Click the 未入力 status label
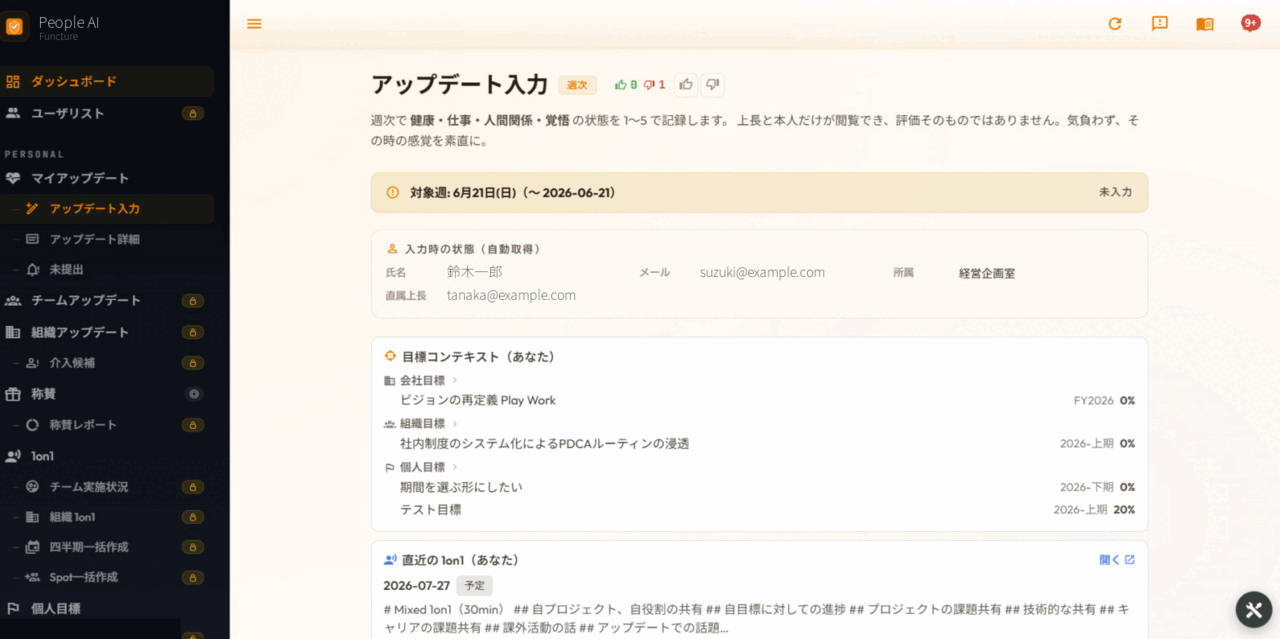 (x=1115, y=192)
